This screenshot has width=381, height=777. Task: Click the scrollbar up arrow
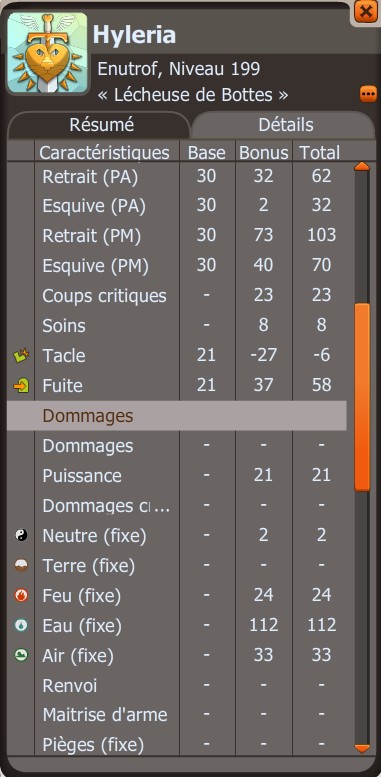click(362, 166)
